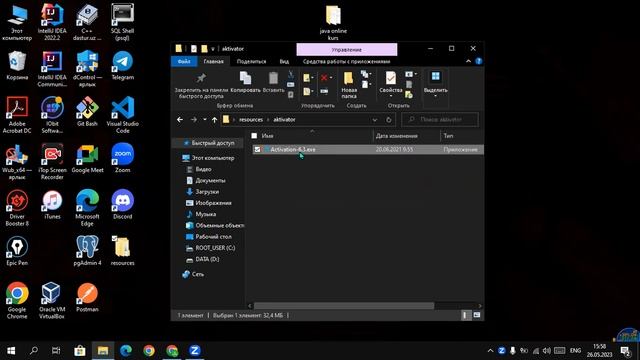This screenshot has height=360, width=640.
Task: Open Загрузки in the navigation pane
Action: [x=207, y=191]
